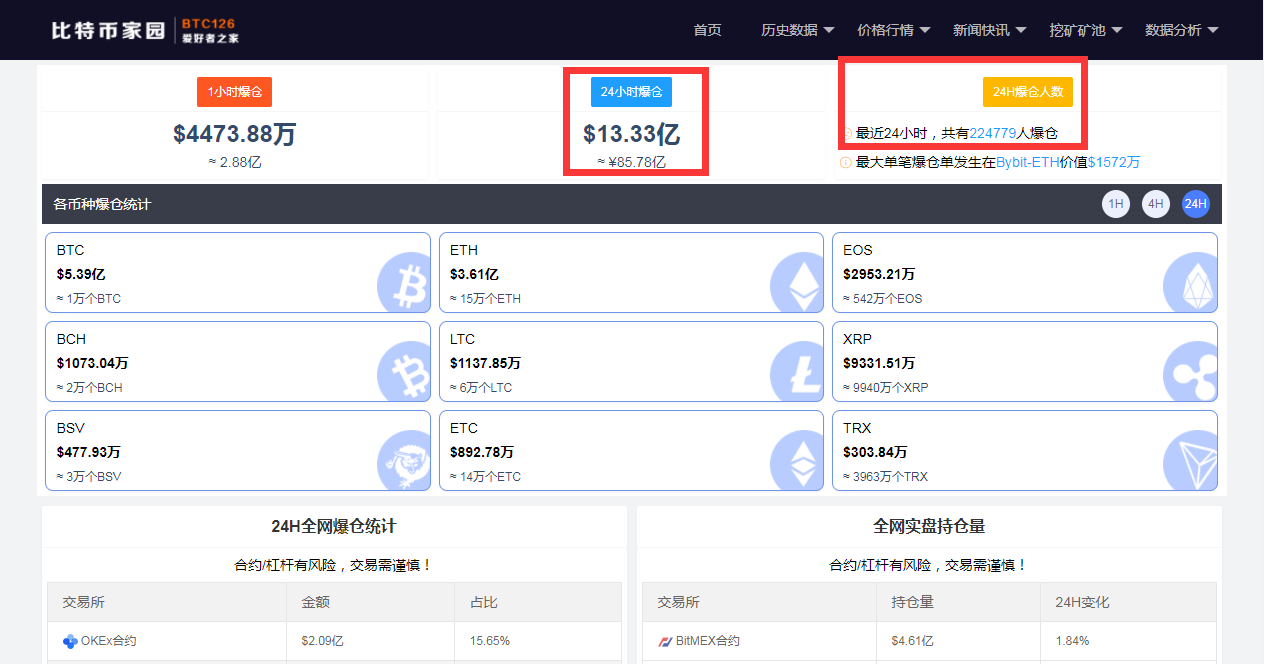This screenshot has width=1264, height=664.
Task: Go to 首页 in navigation bar
Action: pos(707,30)
